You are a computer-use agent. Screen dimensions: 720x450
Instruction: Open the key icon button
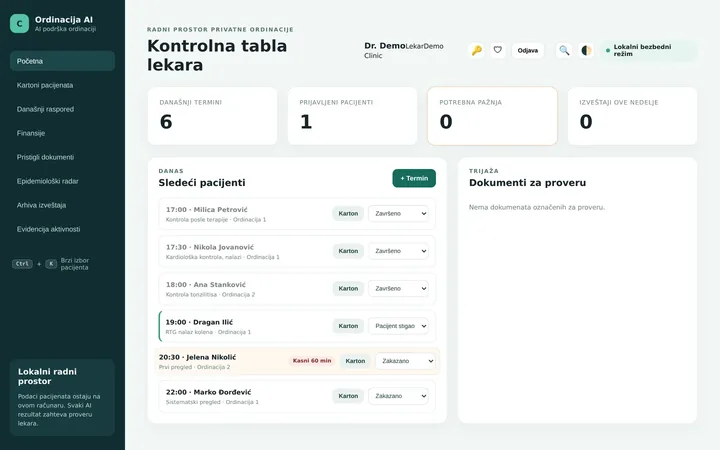(x=477, y=50)
